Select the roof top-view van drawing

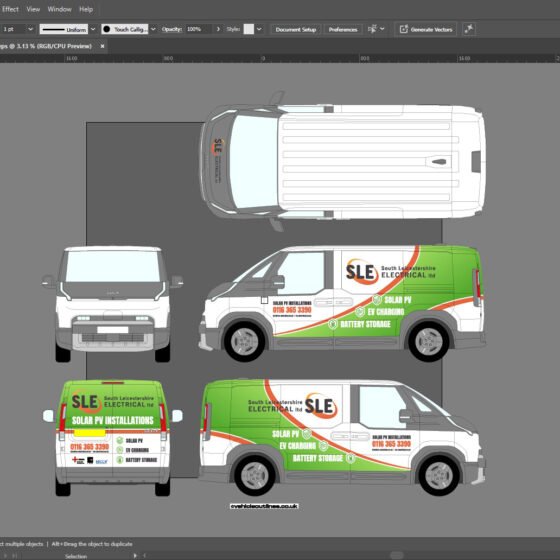tap(342, 161)
